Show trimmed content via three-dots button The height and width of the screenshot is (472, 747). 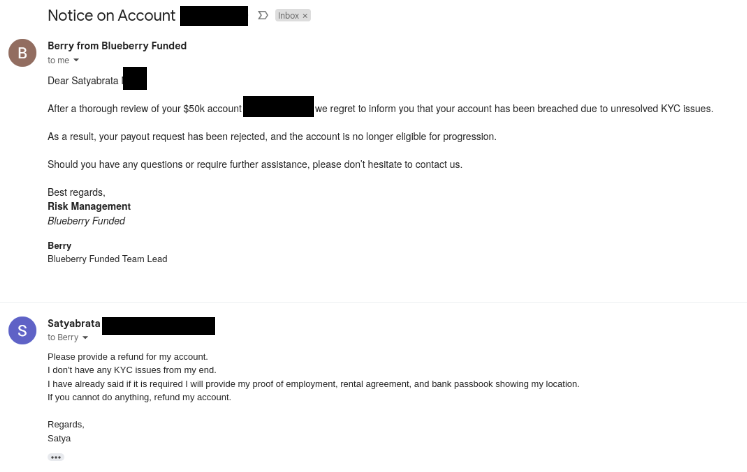(x=56, y=457)
